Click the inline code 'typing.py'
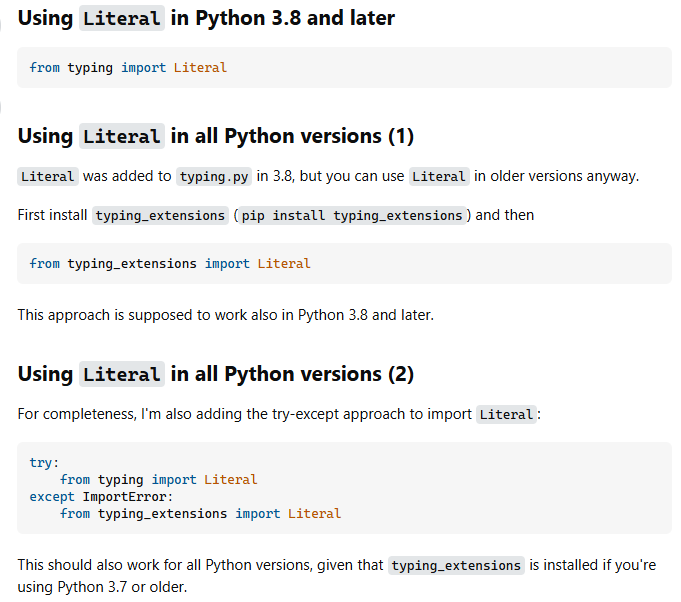This screenshot has width=681, height=602. (214, 177)
